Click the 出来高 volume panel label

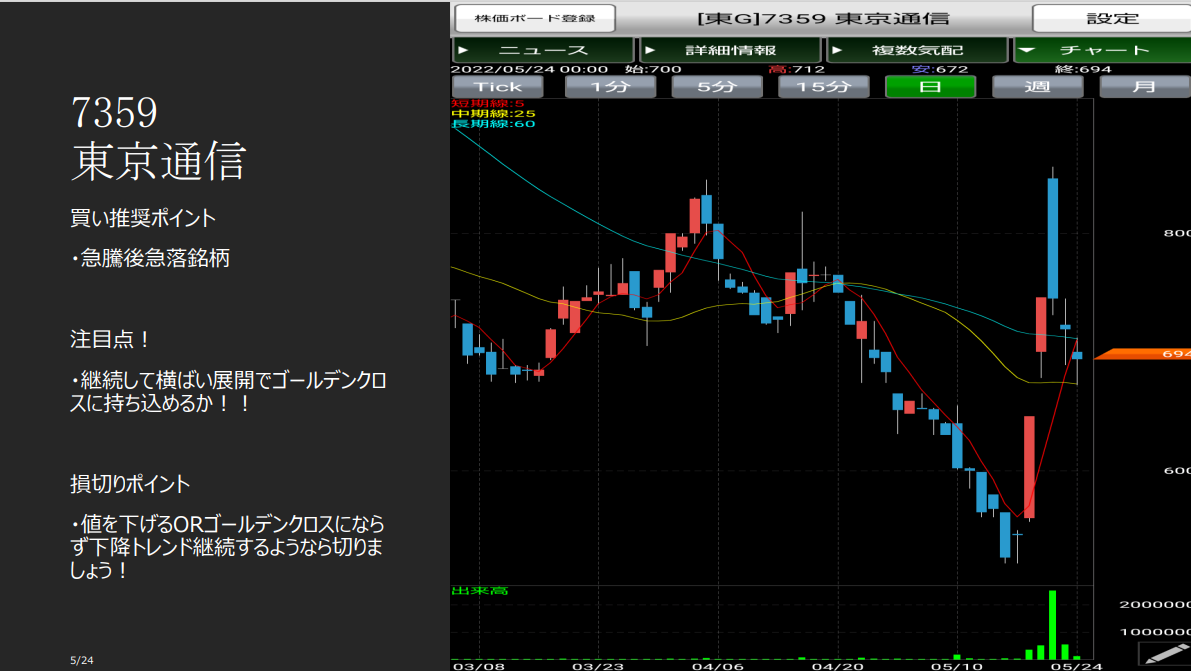tap(479, 591)
